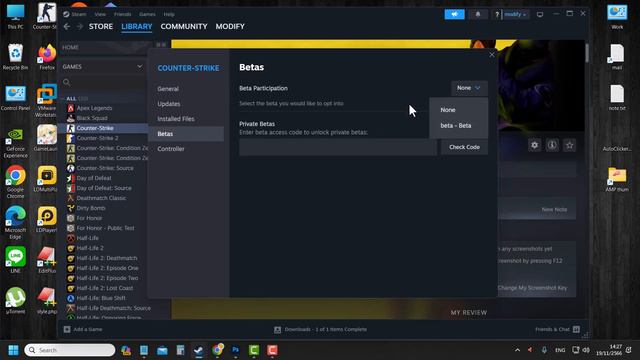Close the Counter-Strike properties dialog
The height and width of the screenshot is (360, 640).
tap(492, 54)
